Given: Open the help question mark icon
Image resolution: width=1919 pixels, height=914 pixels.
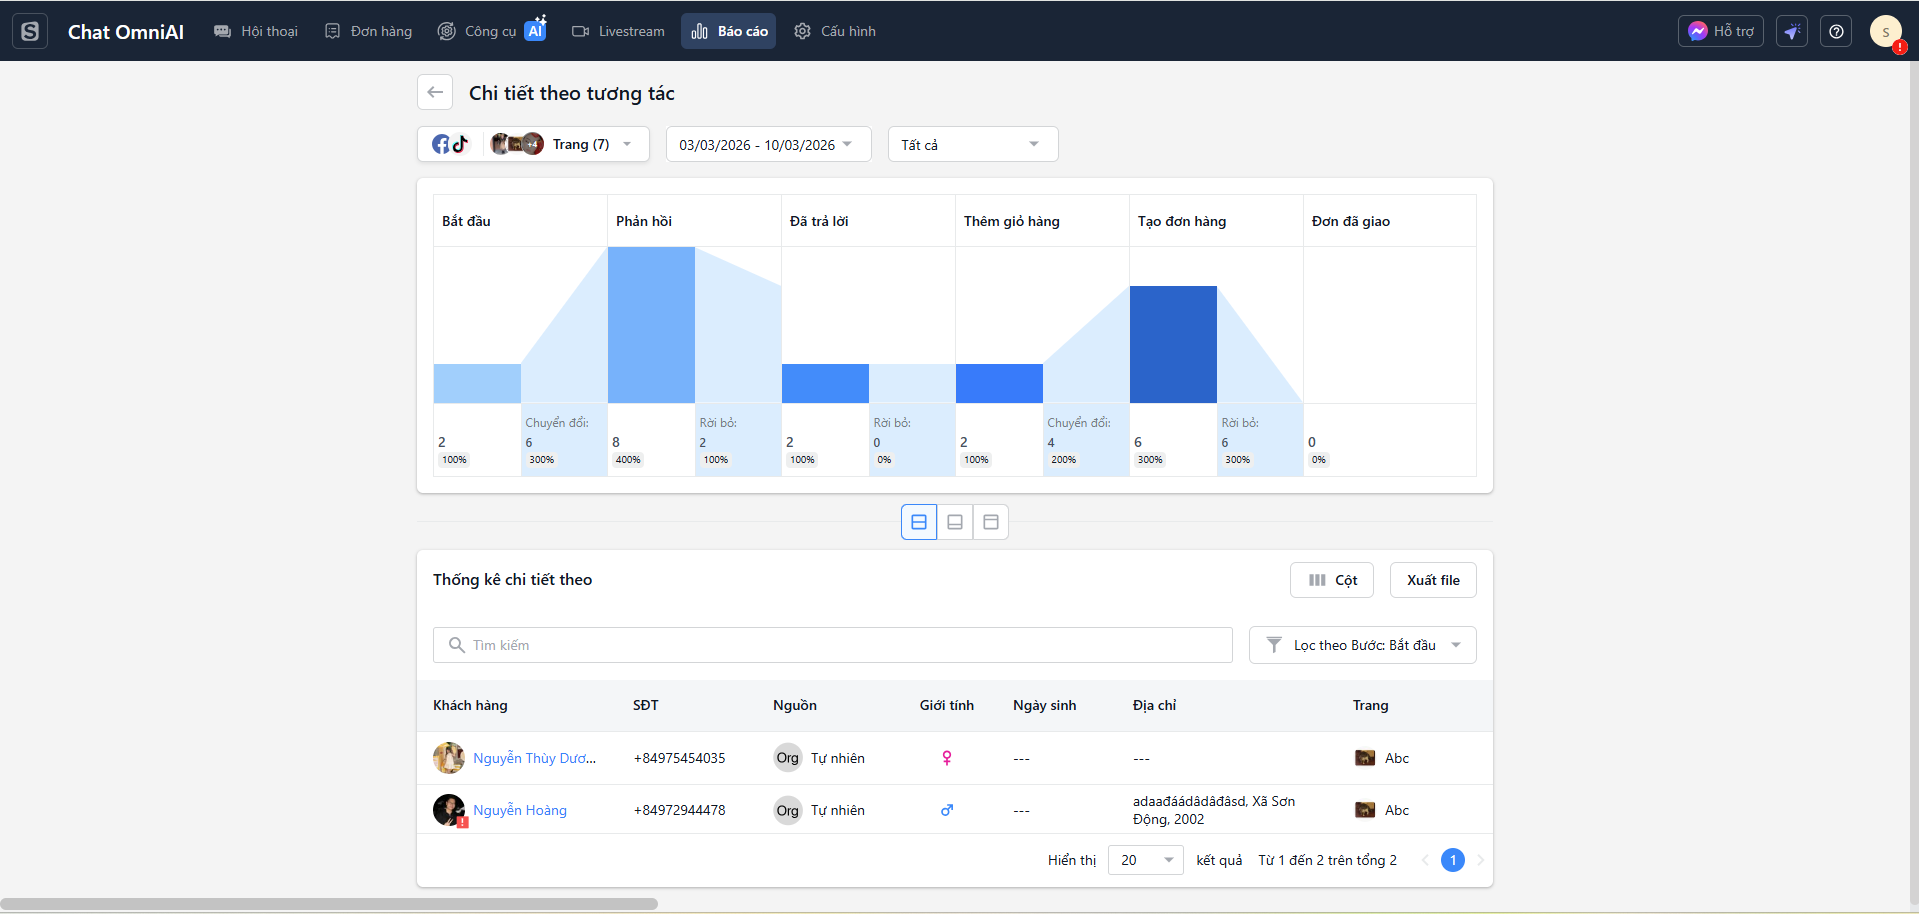Looking at the screenshot, I should (x=1836, y=31).
